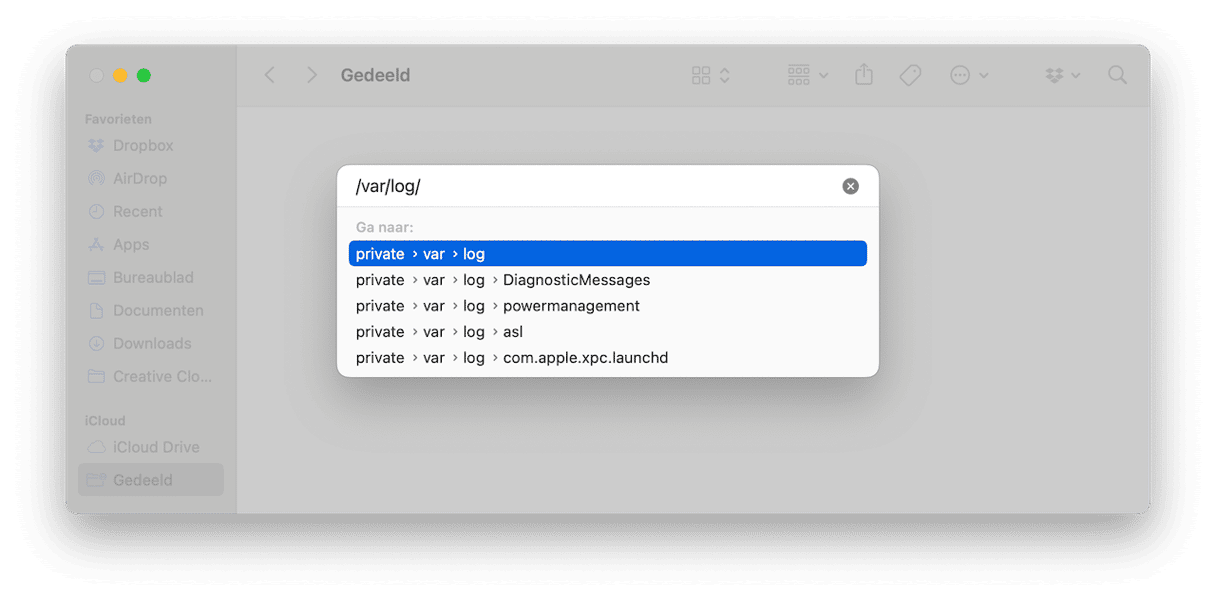Go forward with the right chevron
The image size is (1216, 601).
point(312,75)
